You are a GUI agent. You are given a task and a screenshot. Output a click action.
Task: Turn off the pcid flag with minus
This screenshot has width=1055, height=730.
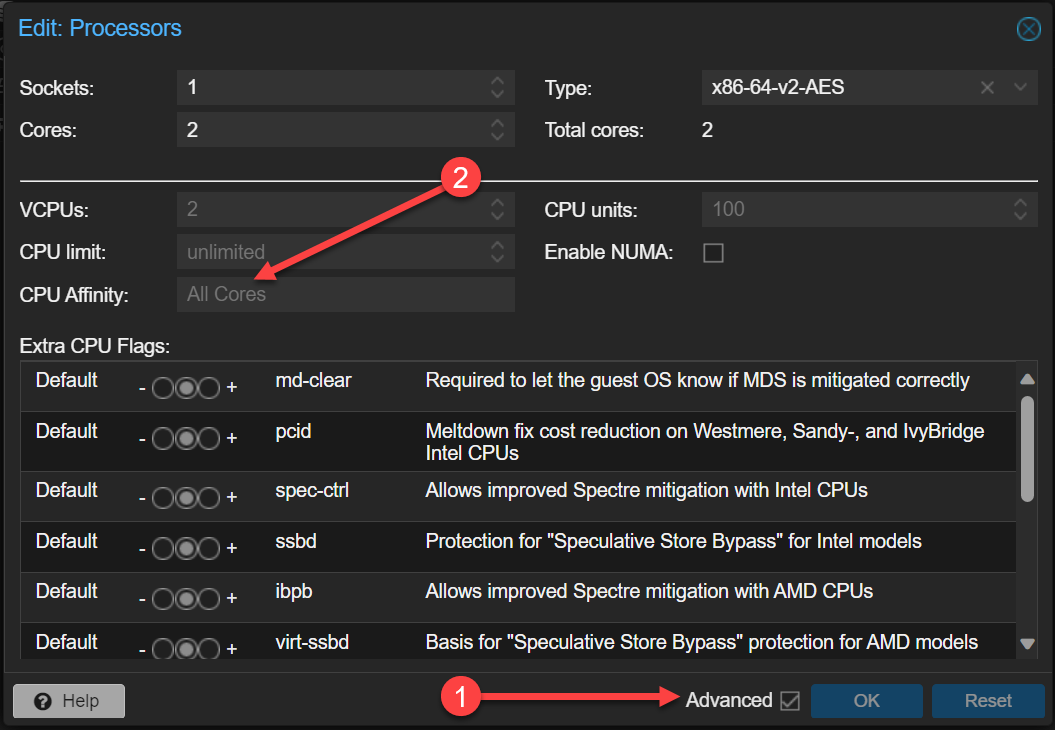coord(163,439)
